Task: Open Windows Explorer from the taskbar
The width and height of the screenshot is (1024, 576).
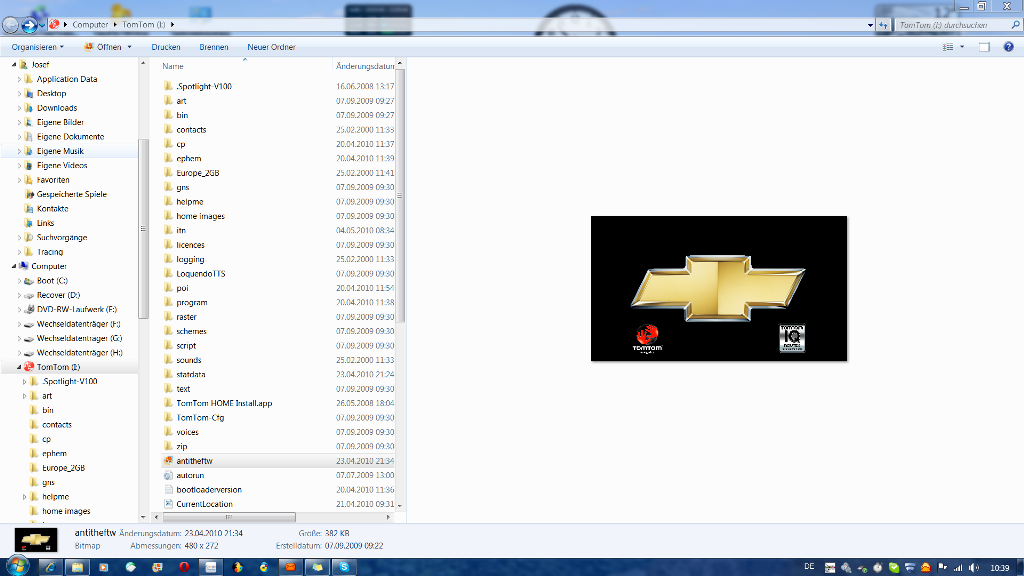Action: click(77, 567)
